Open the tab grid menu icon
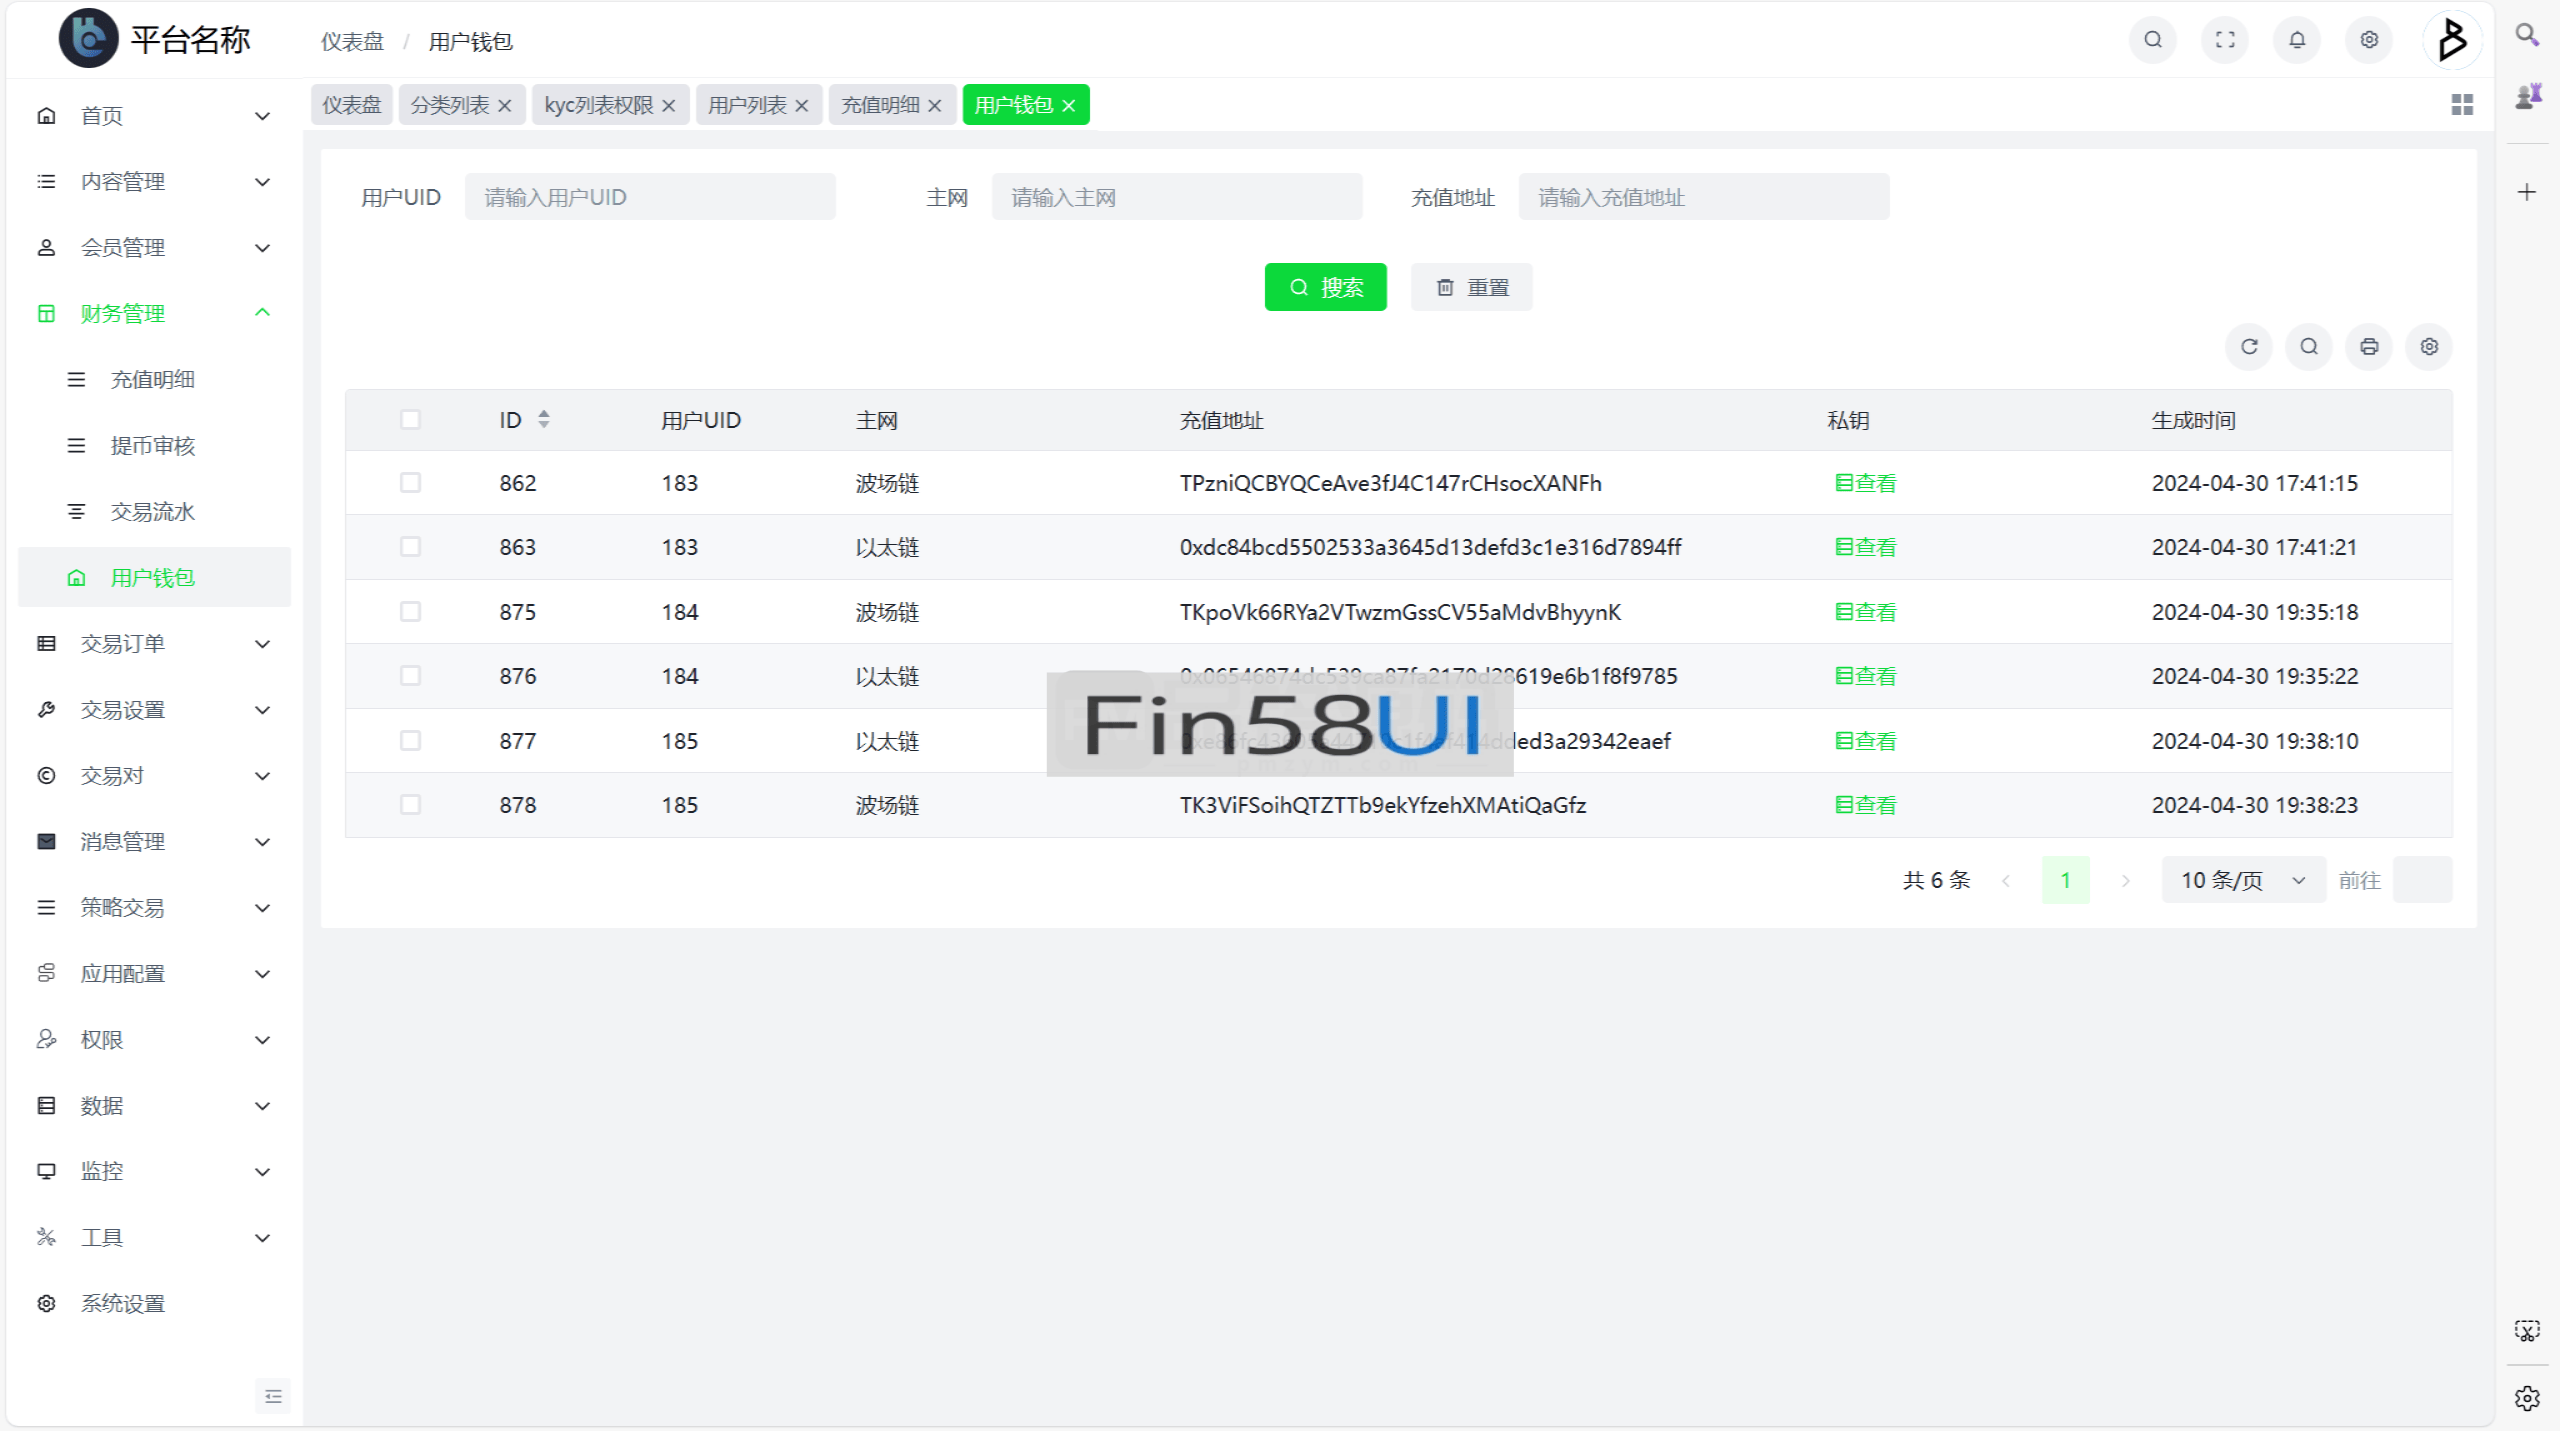The height and width of the screenshot is (1431, 2560). [x=2462, y=105]
